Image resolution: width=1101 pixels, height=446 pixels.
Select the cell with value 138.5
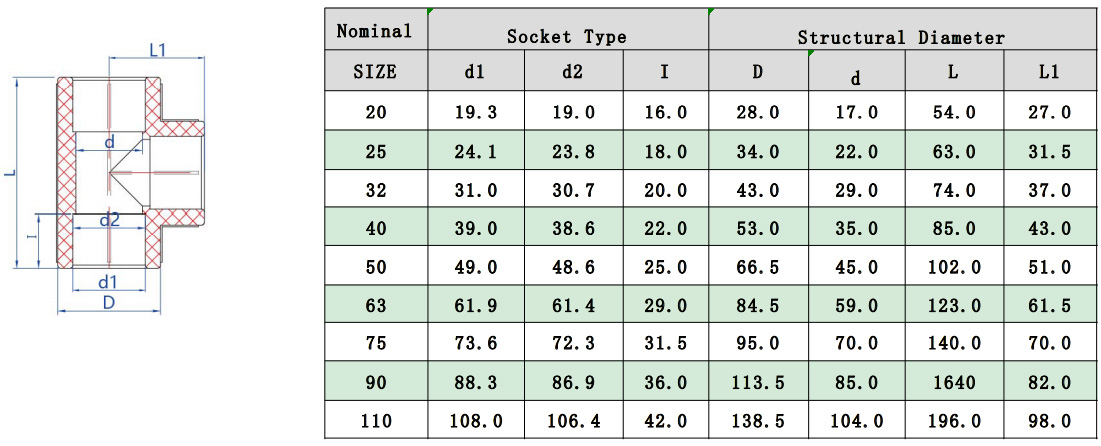pyautogui.click(x=758, y=421)
